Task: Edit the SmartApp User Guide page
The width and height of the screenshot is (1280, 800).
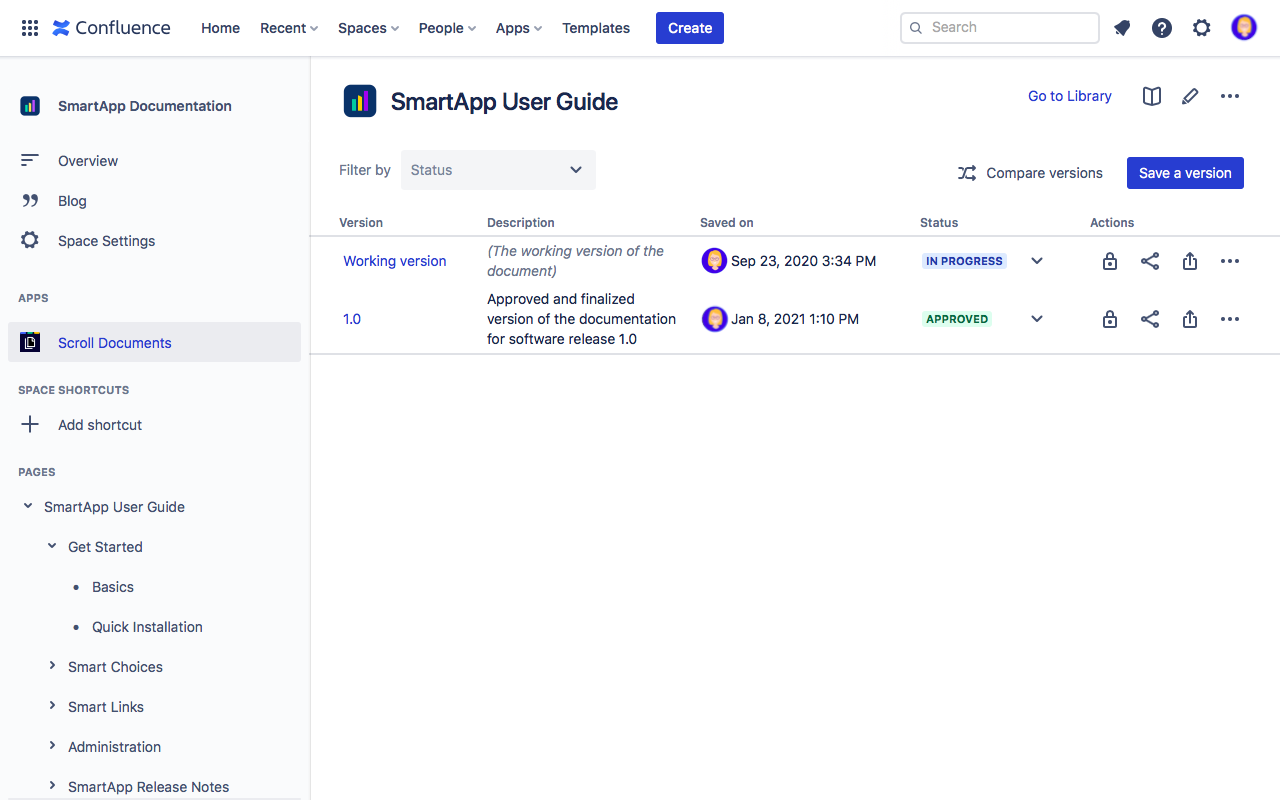Action: coord(1190,96)
